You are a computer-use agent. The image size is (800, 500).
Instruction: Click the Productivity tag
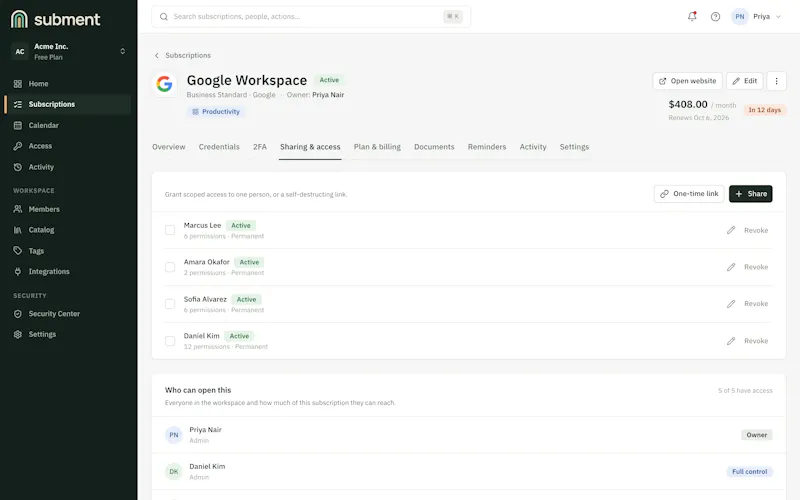(x=216, y=112)
